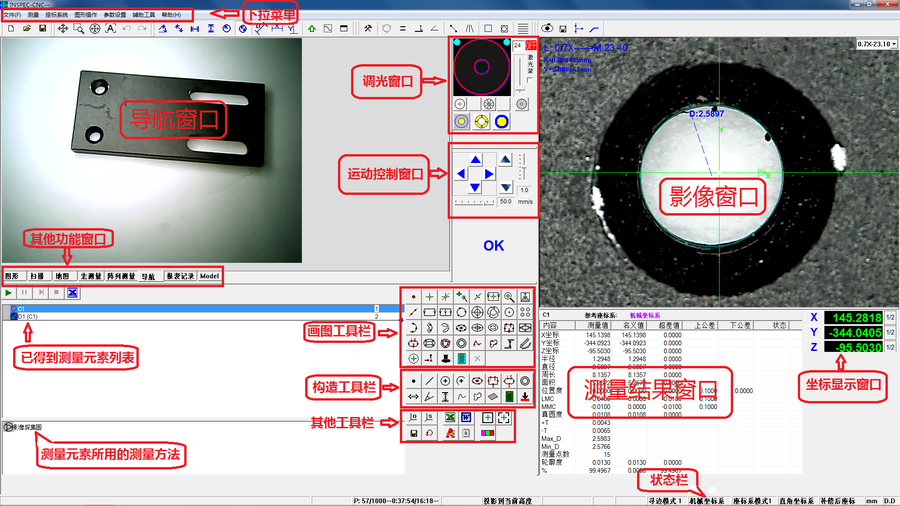Export results with the Excel icon
Screen dimensions: 900x506
450,417
